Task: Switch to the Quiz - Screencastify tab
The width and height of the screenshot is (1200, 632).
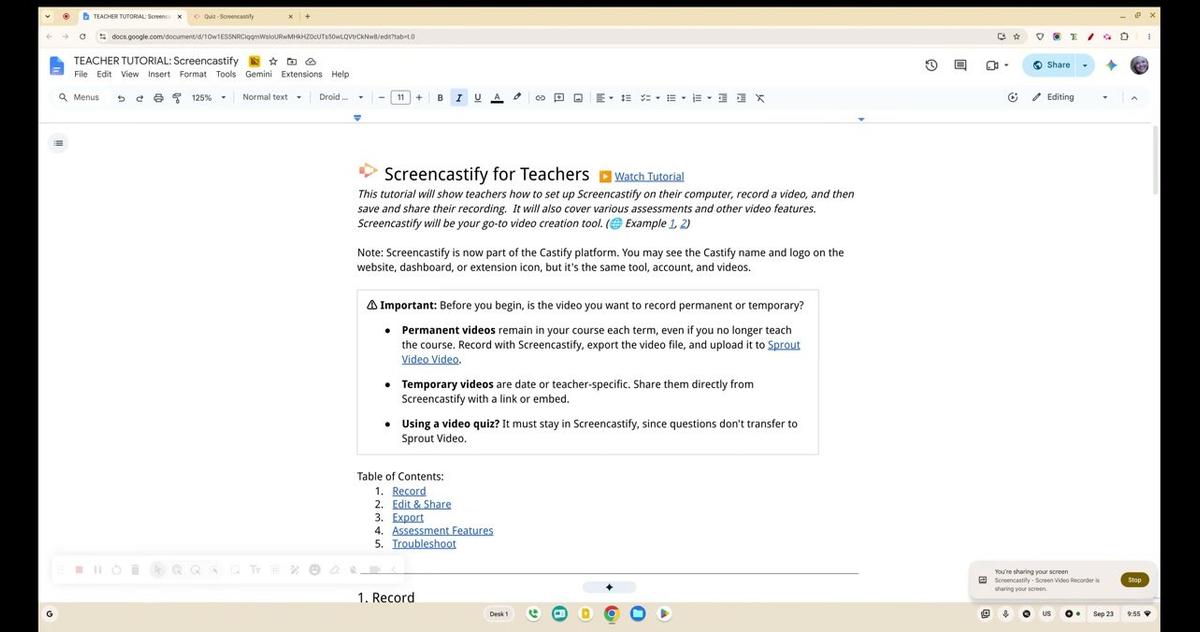Action: click(240, 16)
